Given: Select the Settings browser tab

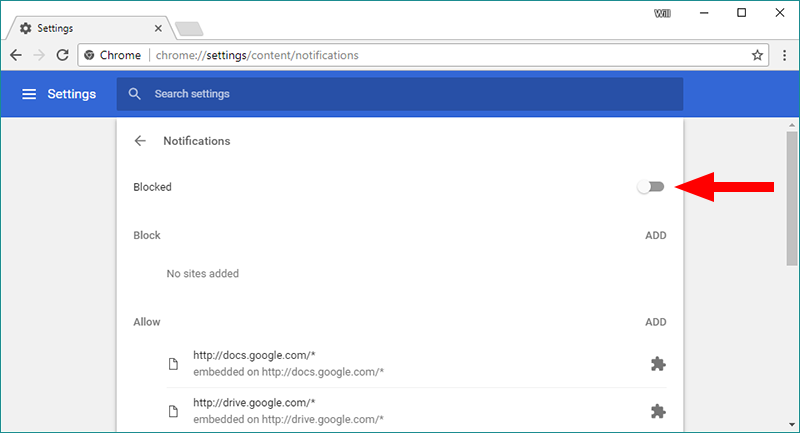Looking at the screenshot, I should tap(90, 28).
